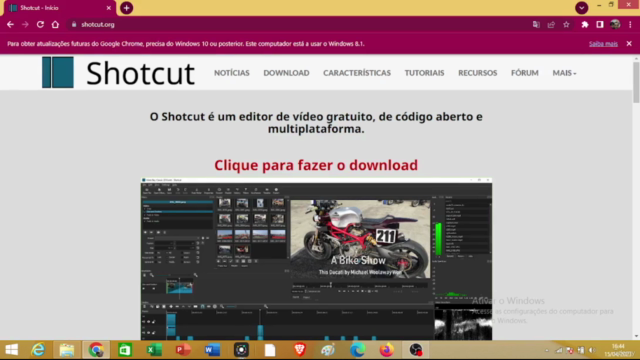Open PowerPoint from the taskbar
This screenshot has width=640, height=360.
click(183, 350)
